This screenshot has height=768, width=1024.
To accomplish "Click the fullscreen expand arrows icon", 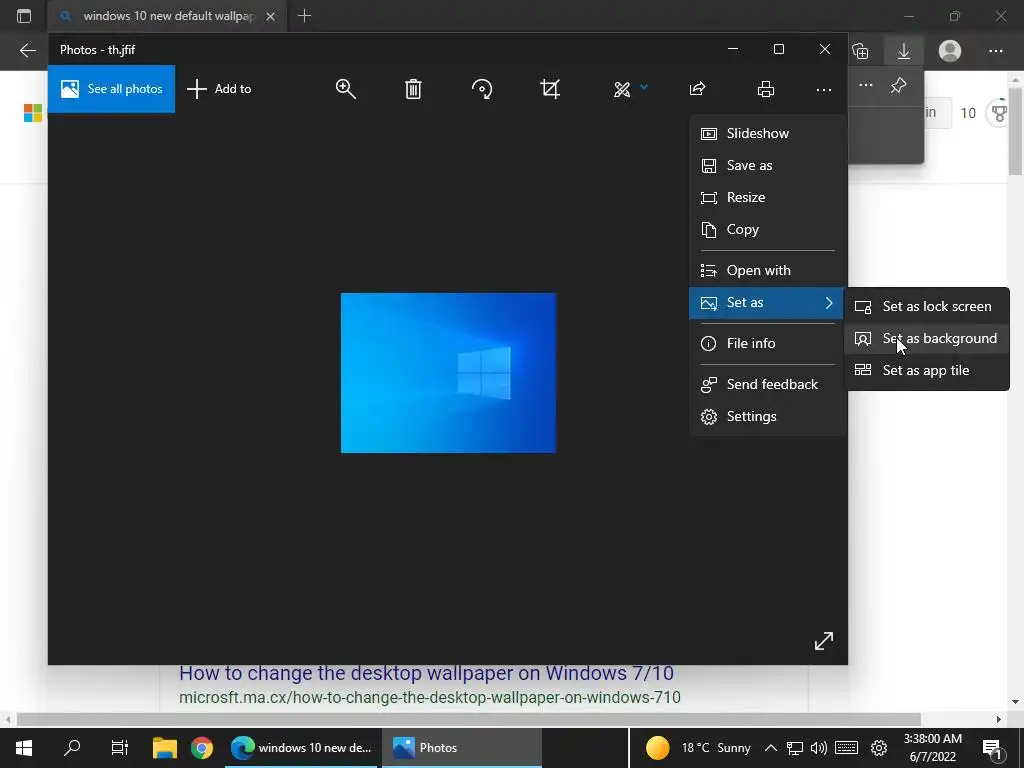I will [x=824, y=641].
